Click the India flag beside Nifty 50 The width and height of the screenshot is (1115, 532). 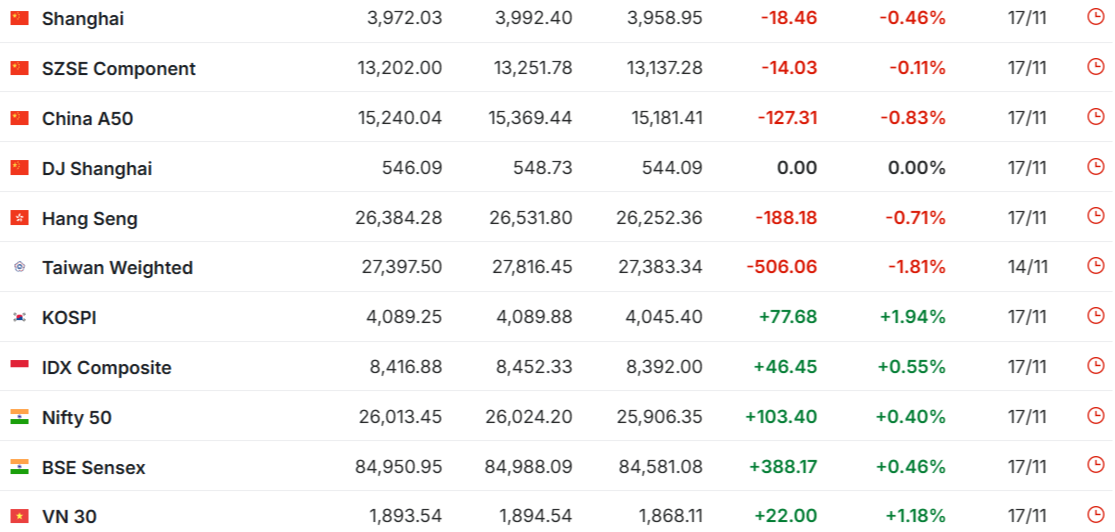[x=20, y=417]
